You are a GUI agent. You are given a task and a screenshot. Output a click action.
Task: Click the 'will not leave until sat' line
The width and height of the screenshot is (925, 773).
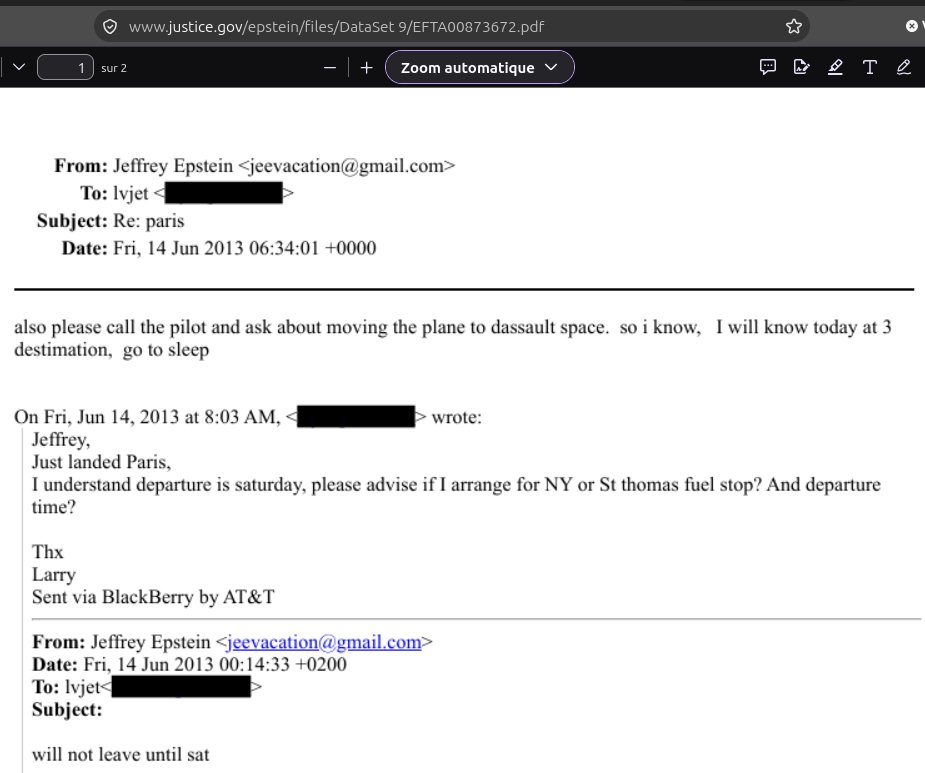(x=120, y=754)
